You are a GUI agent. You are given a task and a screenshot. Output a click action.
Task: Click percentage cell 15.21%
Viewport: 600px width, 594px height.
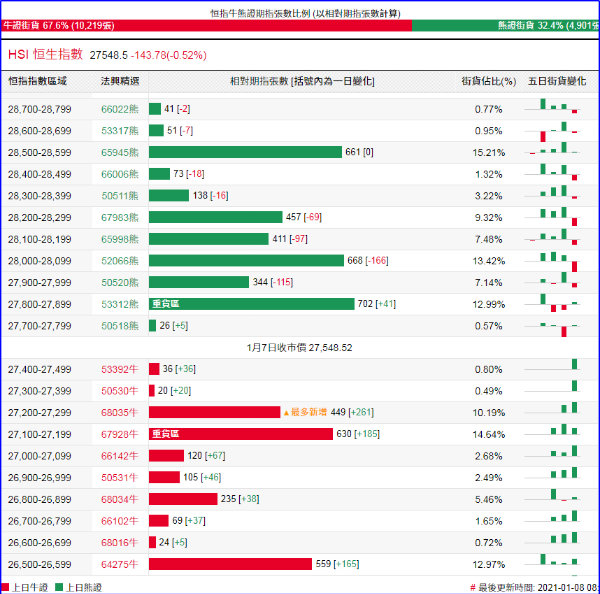[x=489, y=153]
